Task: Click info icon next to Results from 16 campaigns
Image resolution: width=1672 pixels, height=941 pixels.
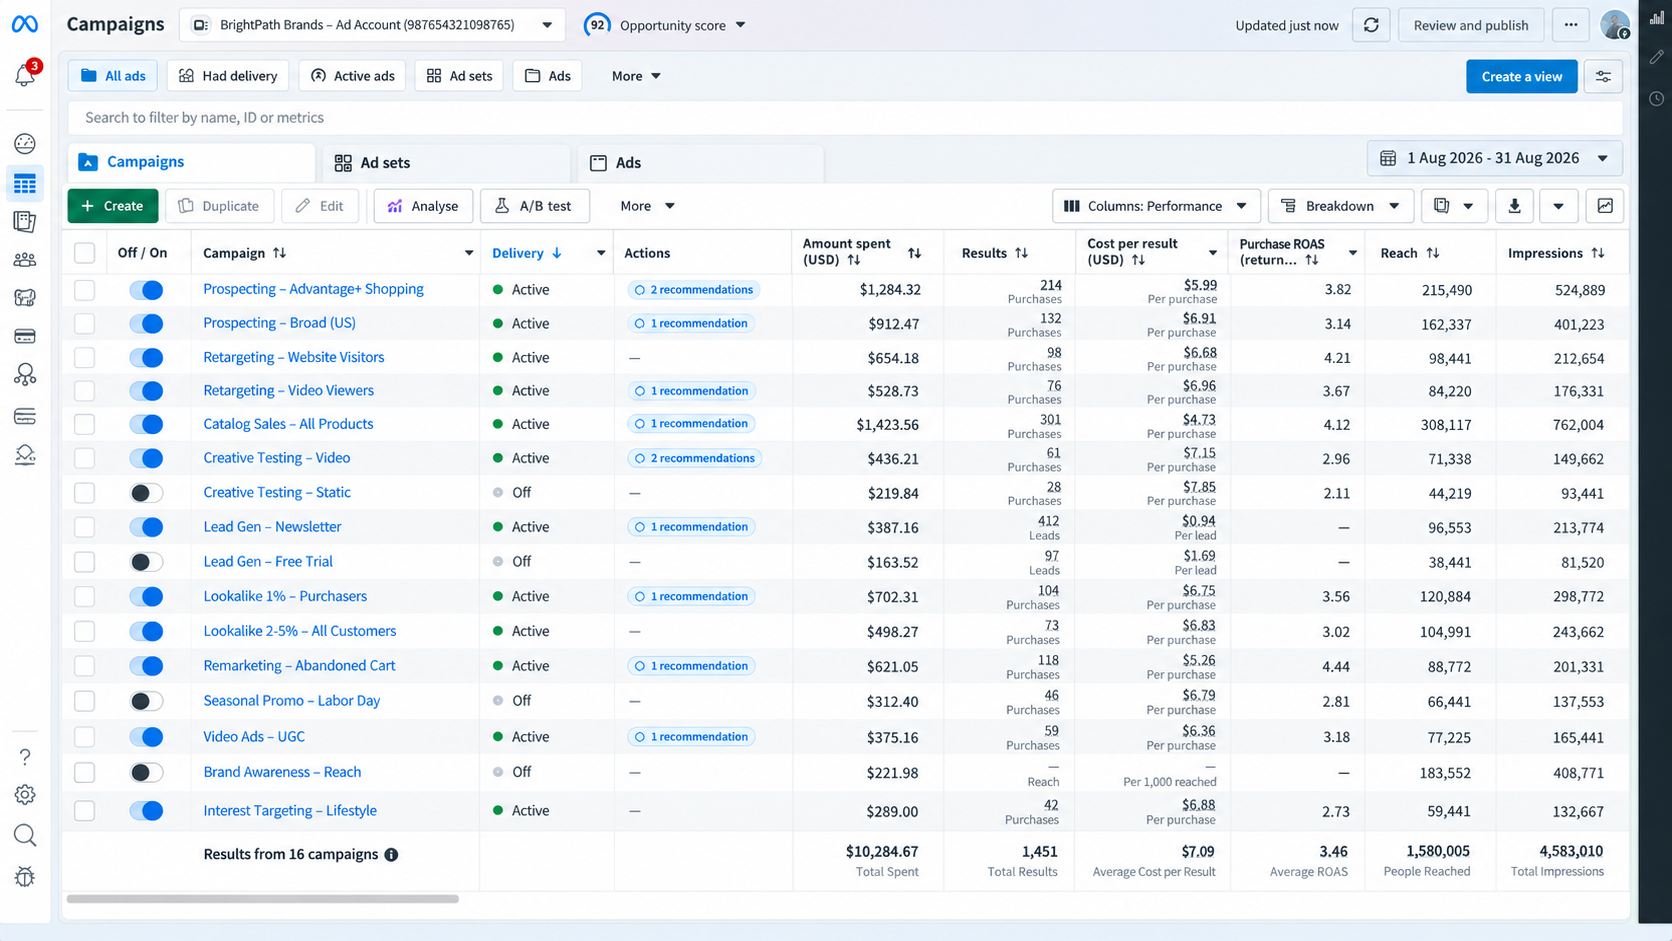Action: click(391, 855)
